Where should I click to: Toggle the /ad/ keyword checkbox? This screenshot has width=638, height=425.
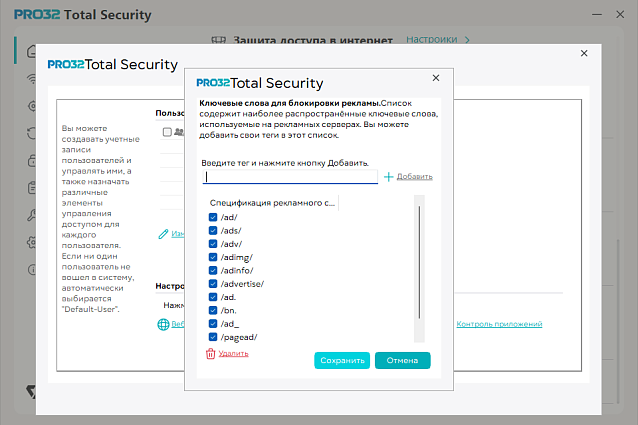[x=213, y=217]
